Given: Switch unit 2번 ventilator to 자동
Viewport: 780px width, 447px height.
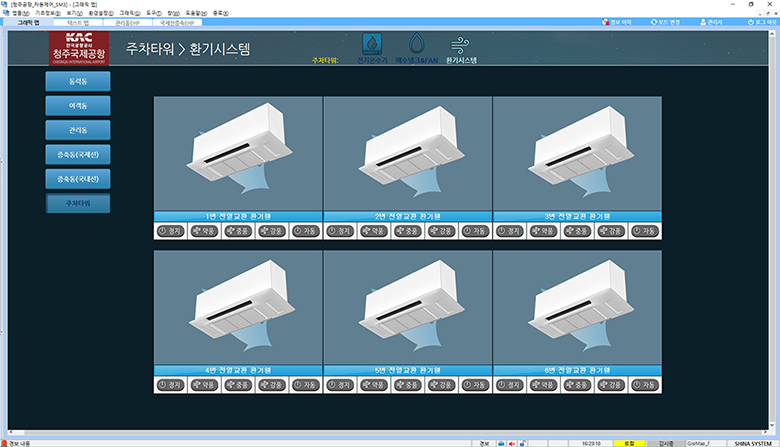Looking at the screenshot, I should tap(476, 231).
